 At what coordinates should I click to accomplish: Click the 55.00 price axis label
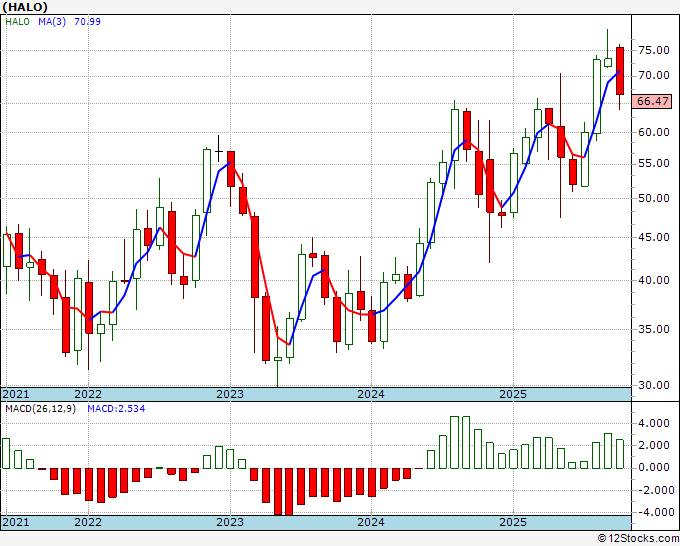[x=654, y=163]
